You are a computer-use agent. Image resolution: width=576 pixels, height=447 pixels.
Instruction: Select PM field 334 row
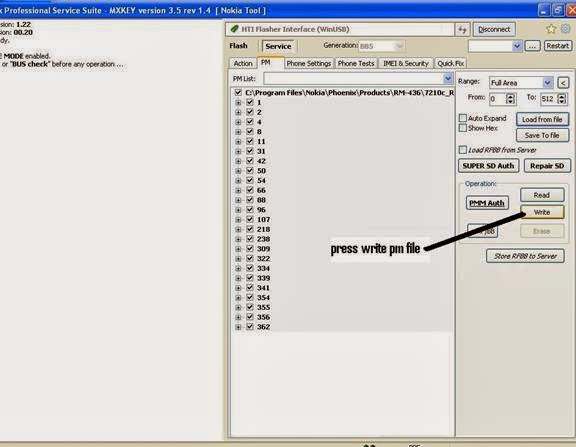[263, 268]
